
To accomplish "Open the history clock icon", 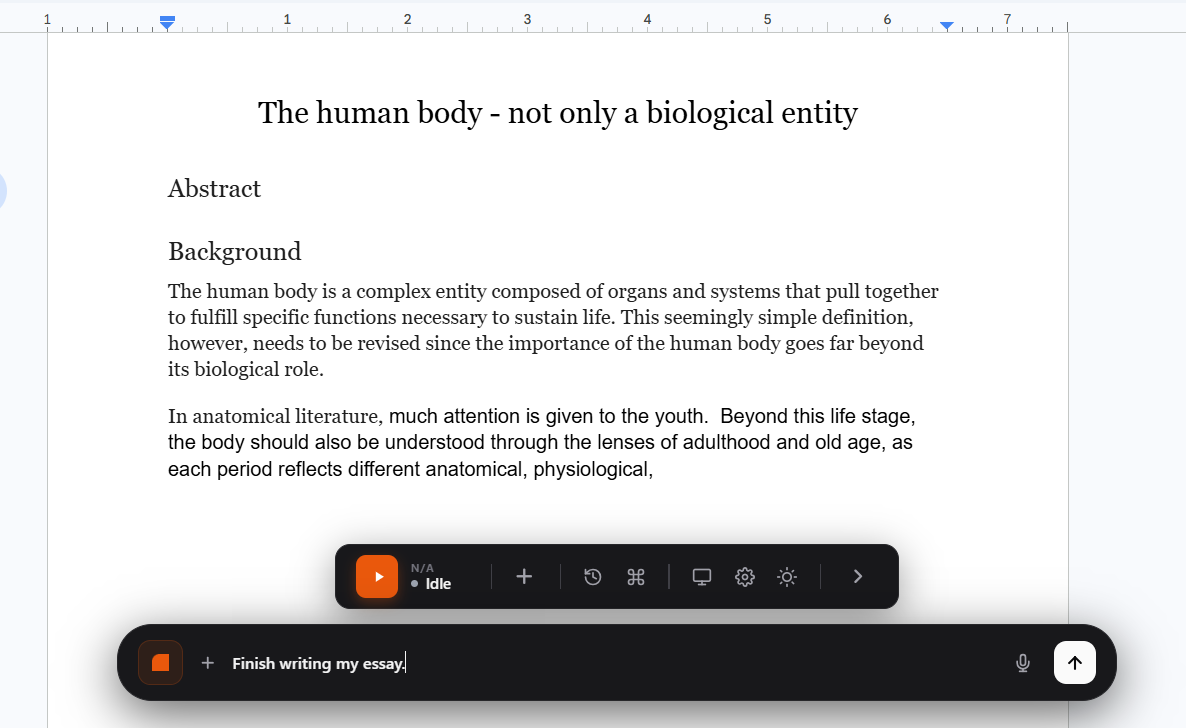I will 592,577.
